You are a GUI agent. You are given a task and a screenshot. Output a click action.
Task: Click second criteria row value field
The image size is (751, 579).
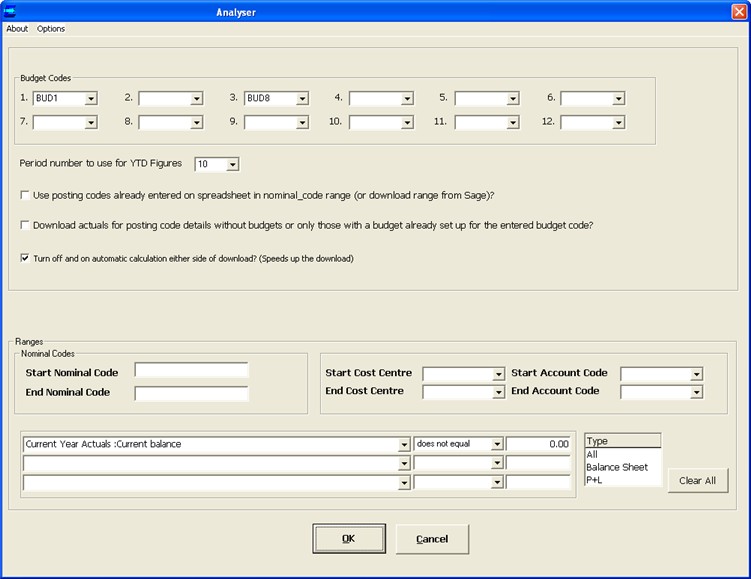pyautogui.click(x=538, y=463)
